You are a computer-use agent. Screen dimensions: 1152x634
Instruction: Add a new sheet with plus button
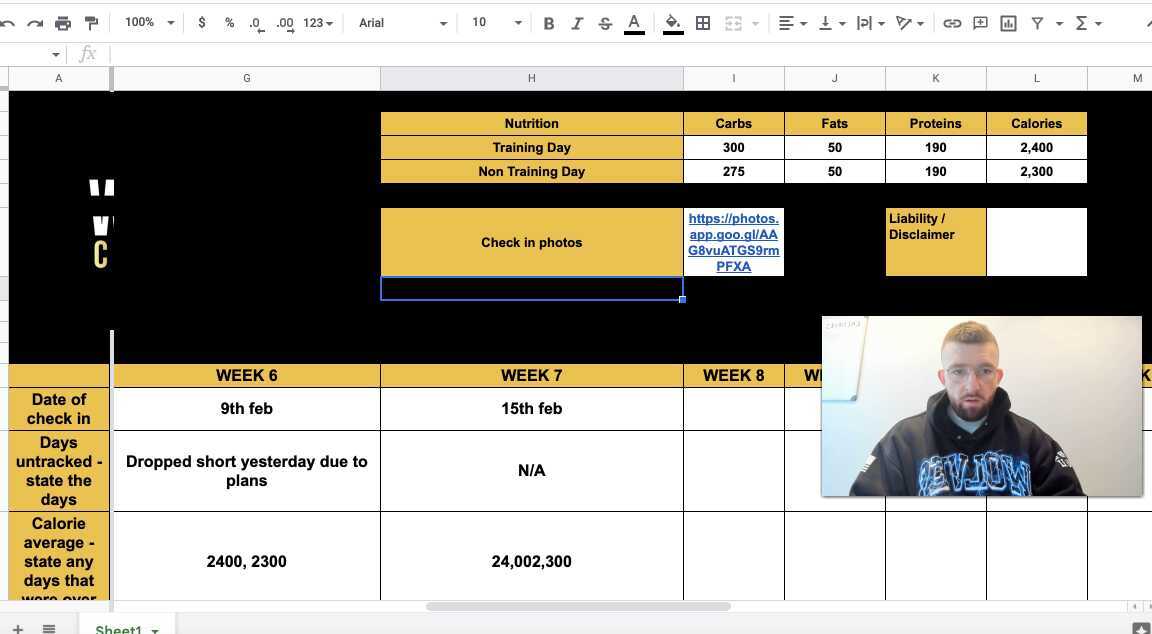point(17,629)
